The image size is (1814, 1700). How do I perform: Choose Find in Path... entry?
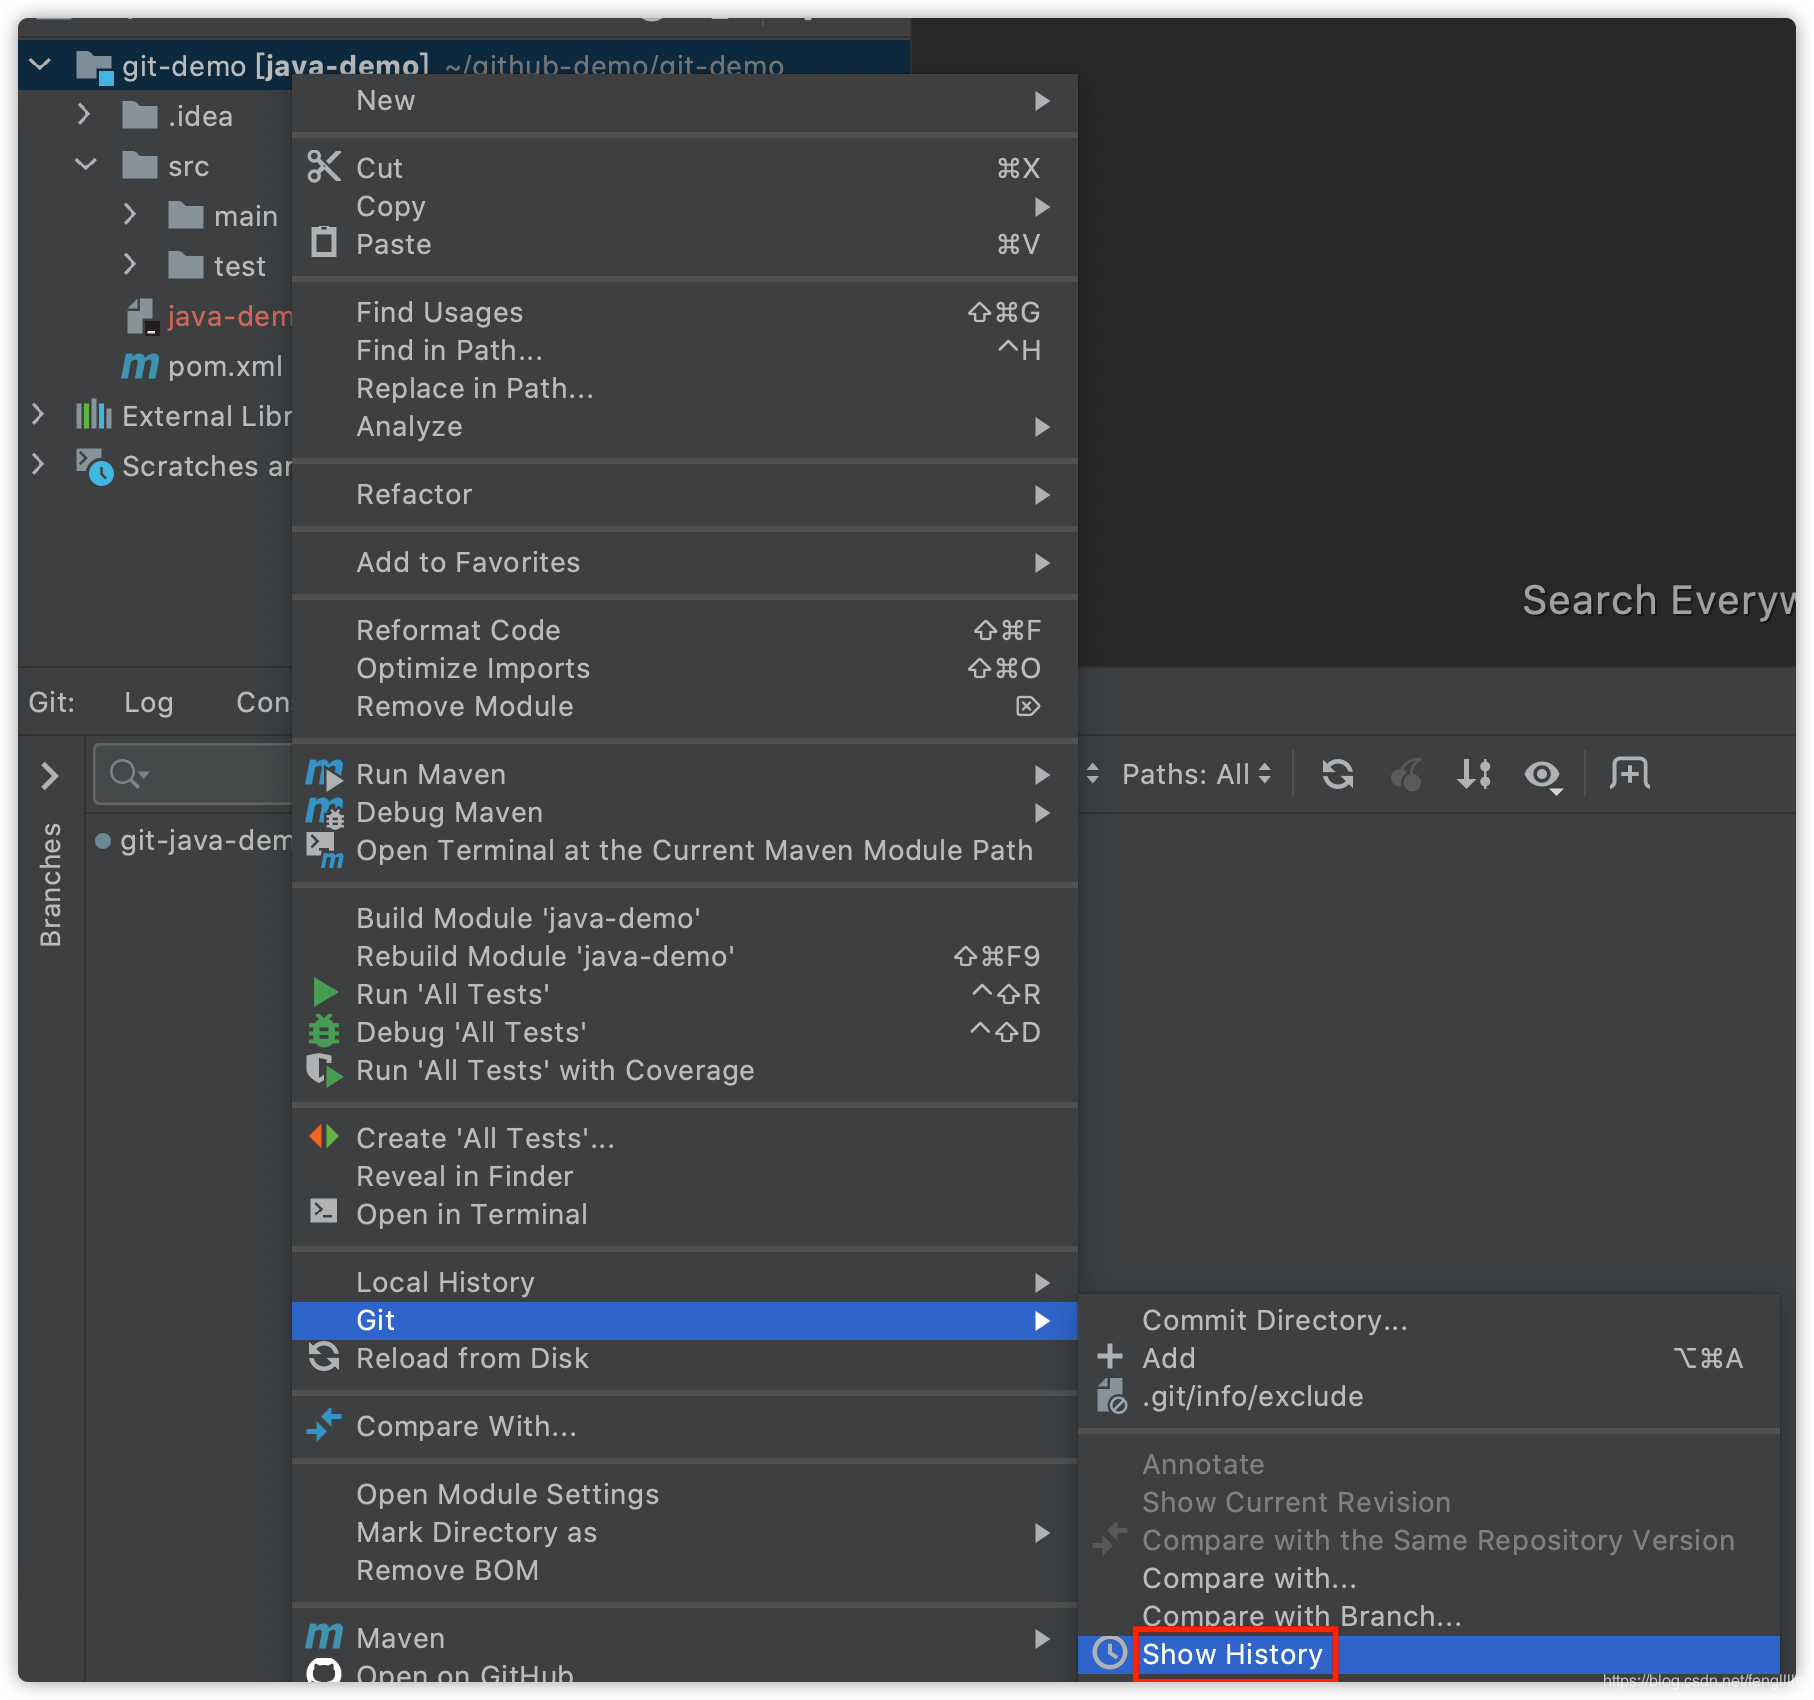click(x=685, y=350)
